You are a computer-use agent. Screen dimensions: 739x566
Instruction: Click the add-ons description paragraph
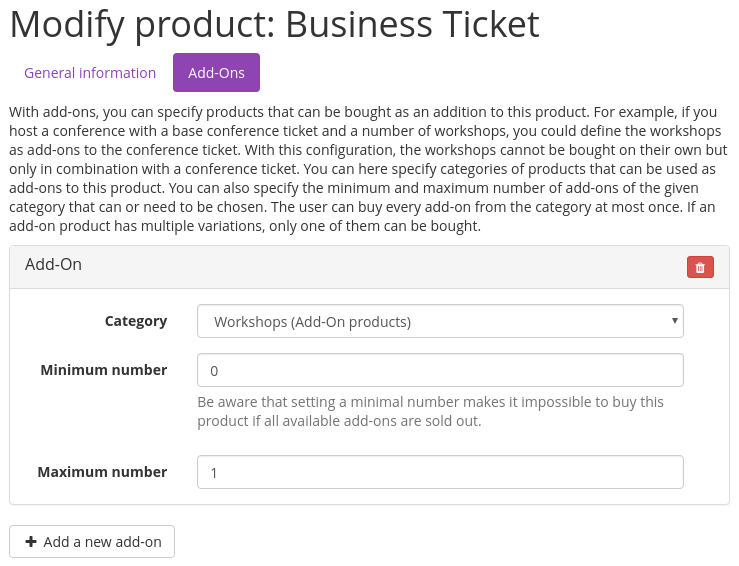coord(368,170)
